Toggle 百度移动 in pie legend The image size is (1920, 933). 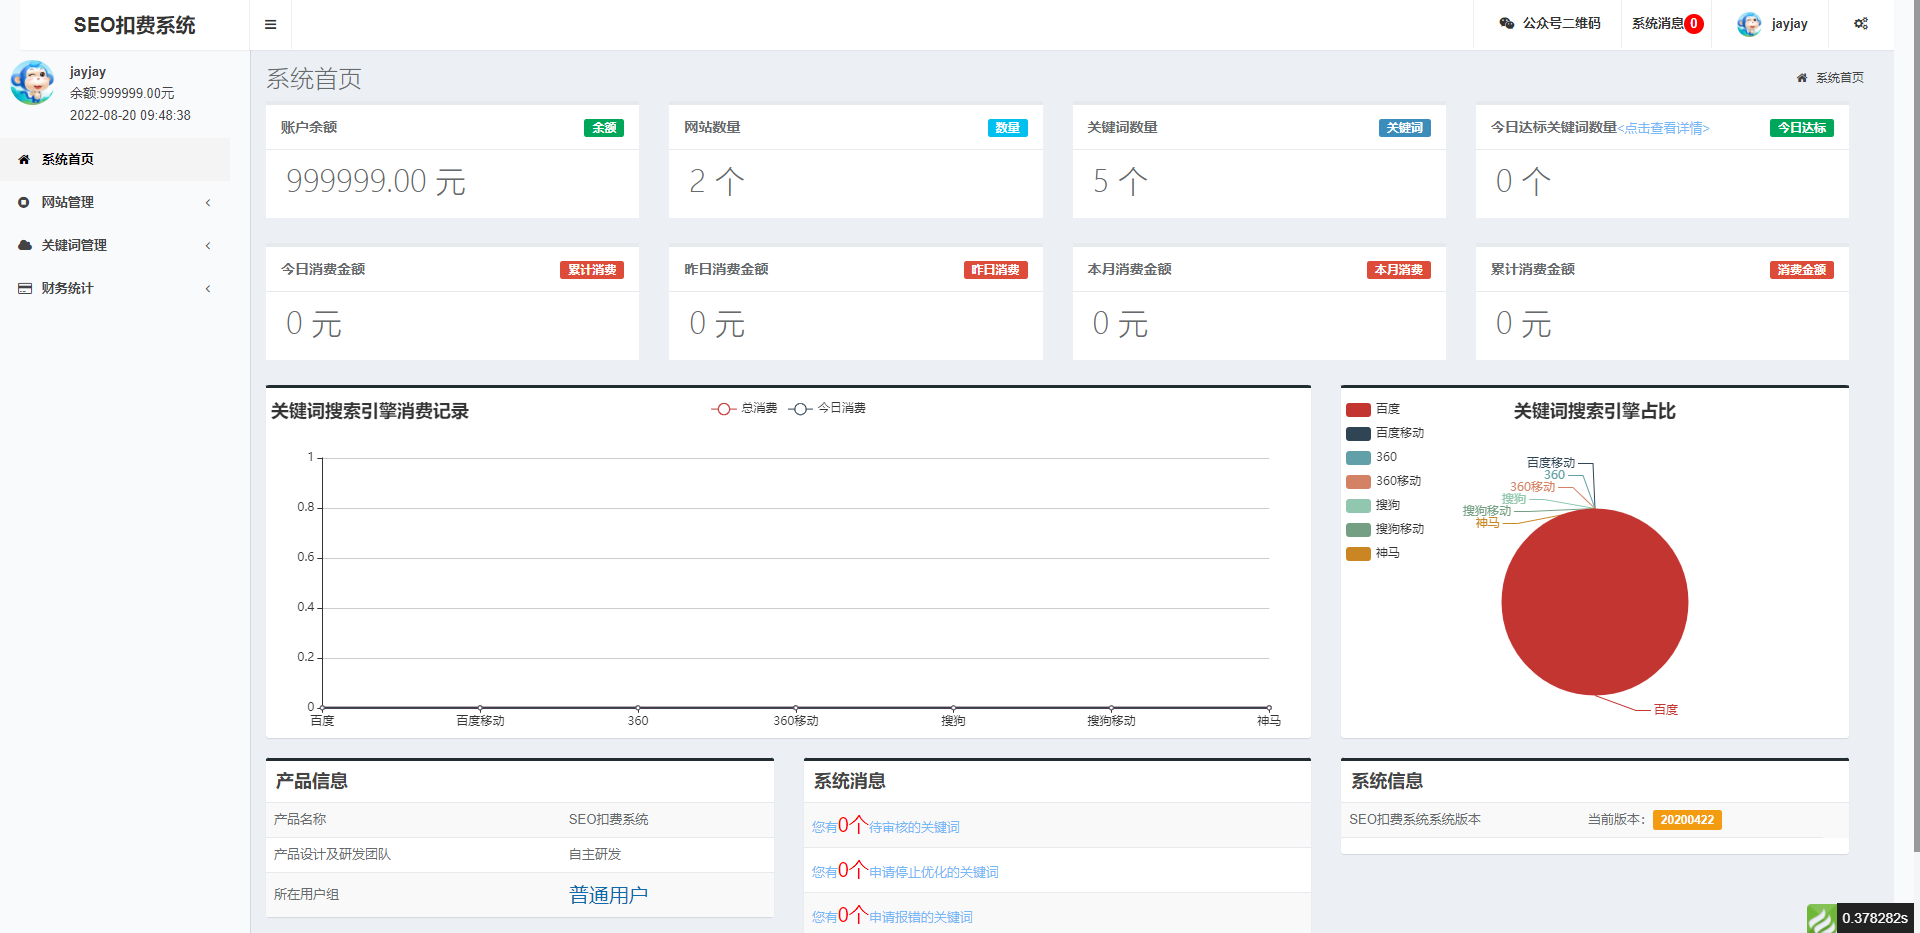coord(1385,433)
